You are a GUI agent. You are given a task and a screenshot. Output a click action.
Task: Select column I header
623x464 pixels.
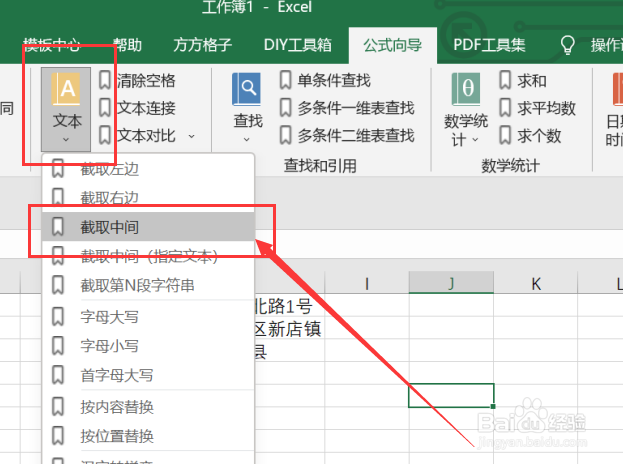[x=367, y=283]
